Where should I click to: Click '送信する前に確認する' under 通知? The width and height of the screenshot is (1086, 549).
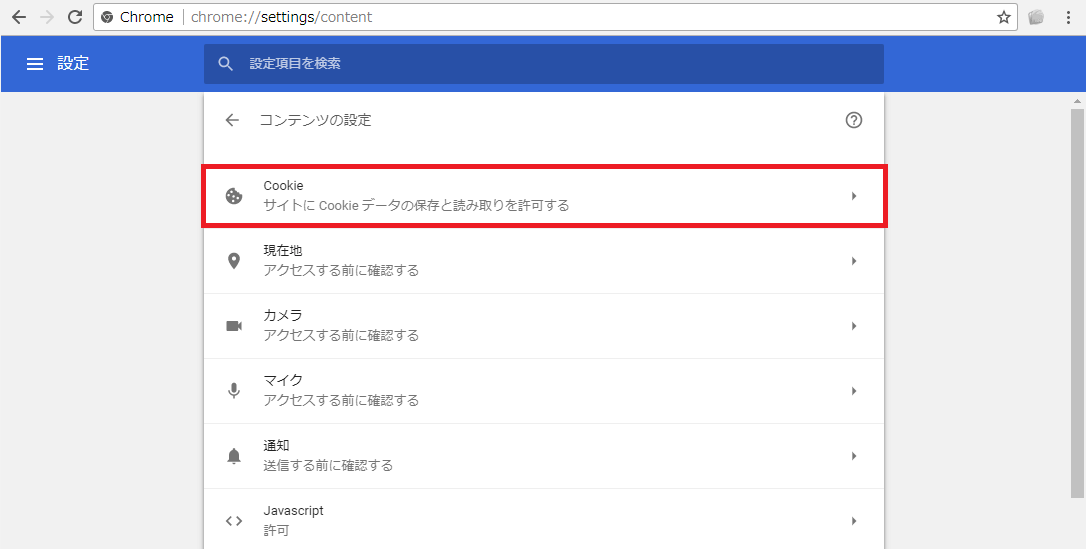point(328,466)
